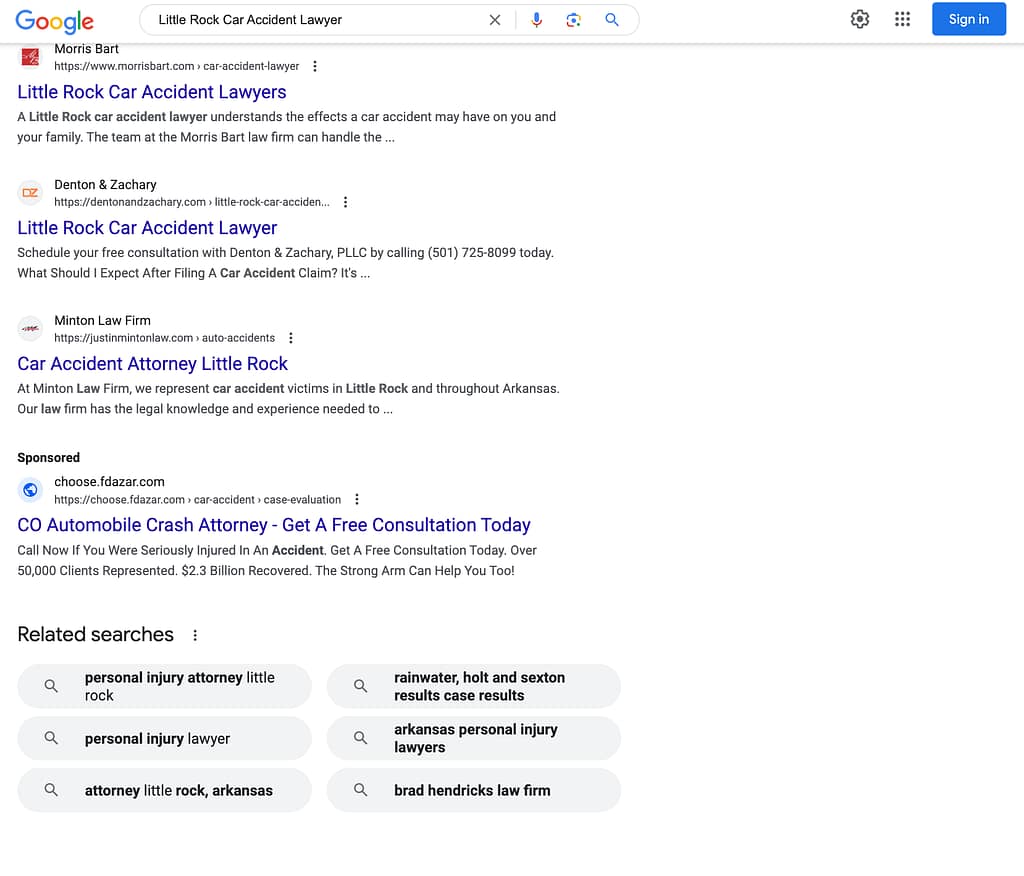1024x876 pixels.
Task: Open Related searches three-dot menu
Action: [x=195, y=635]
